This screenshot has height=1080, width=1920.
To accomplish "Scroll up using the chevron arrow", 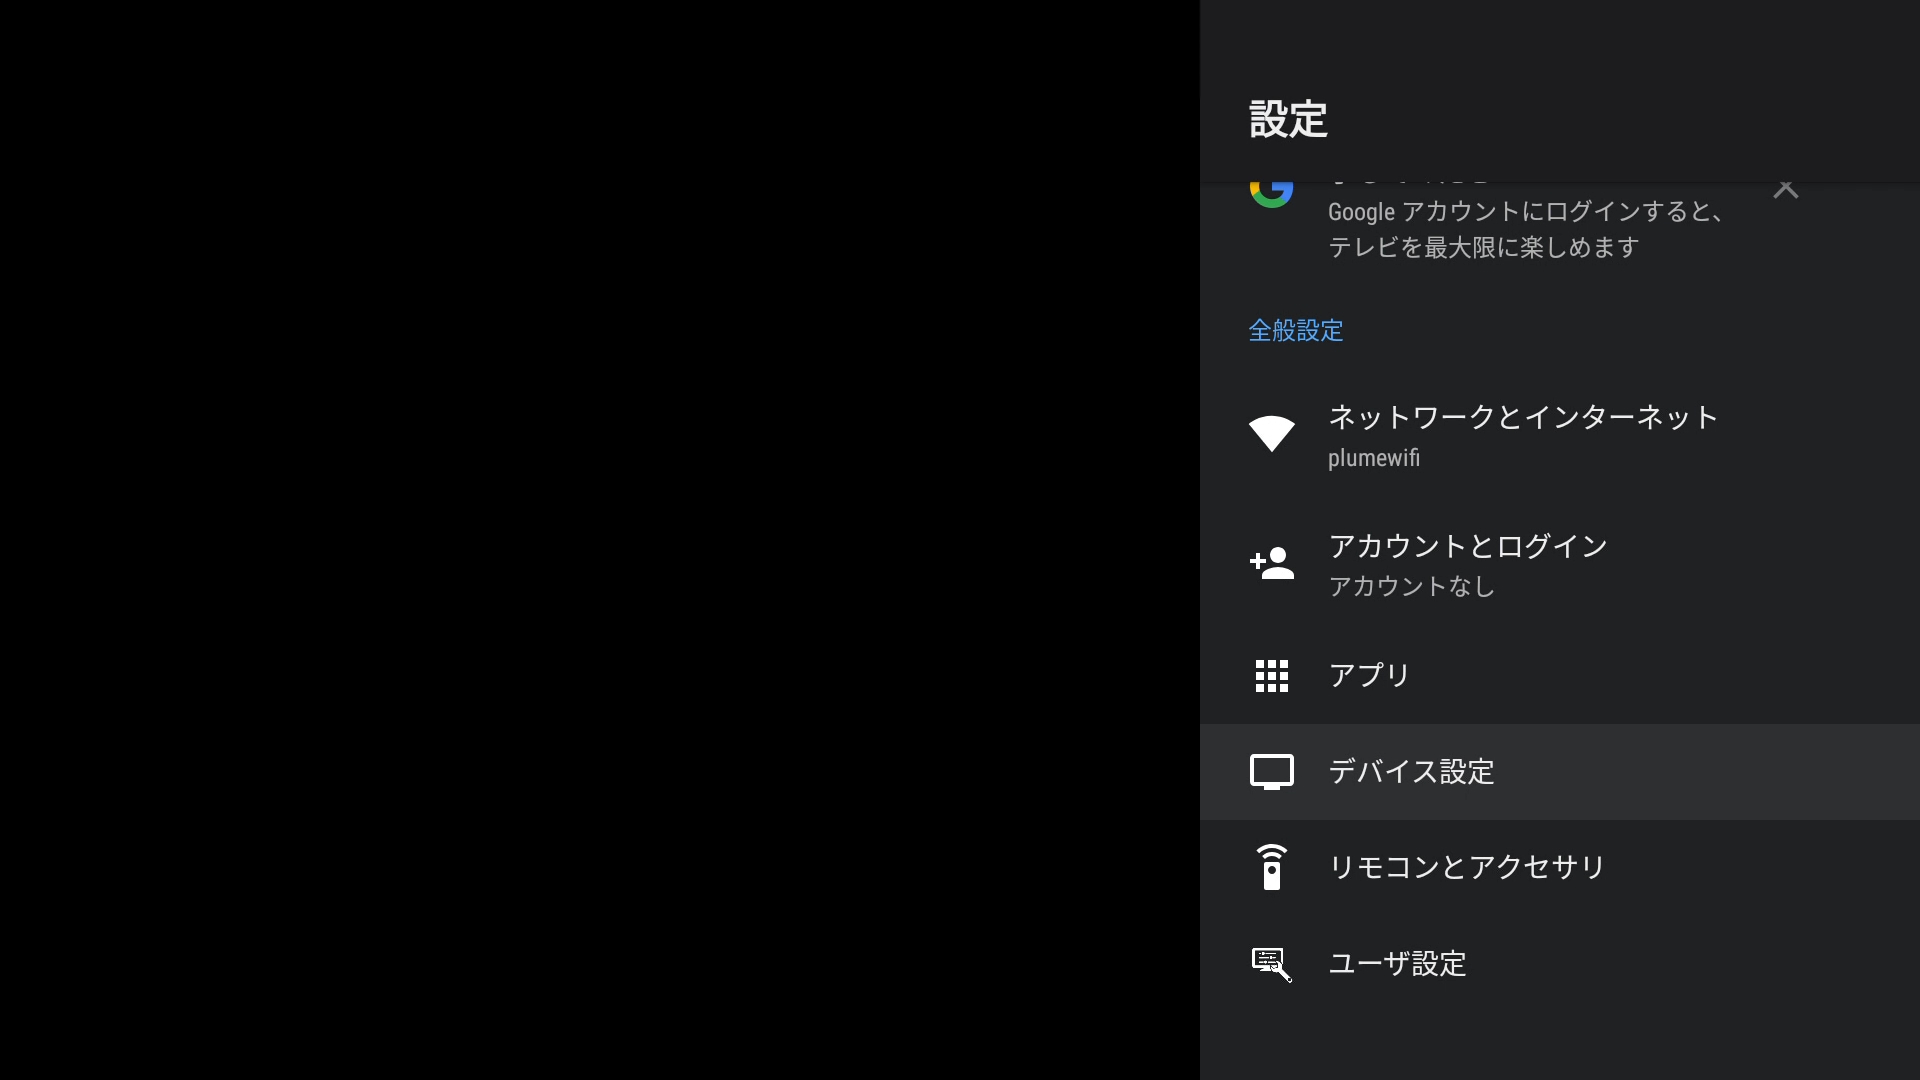I will [1785, 189].
